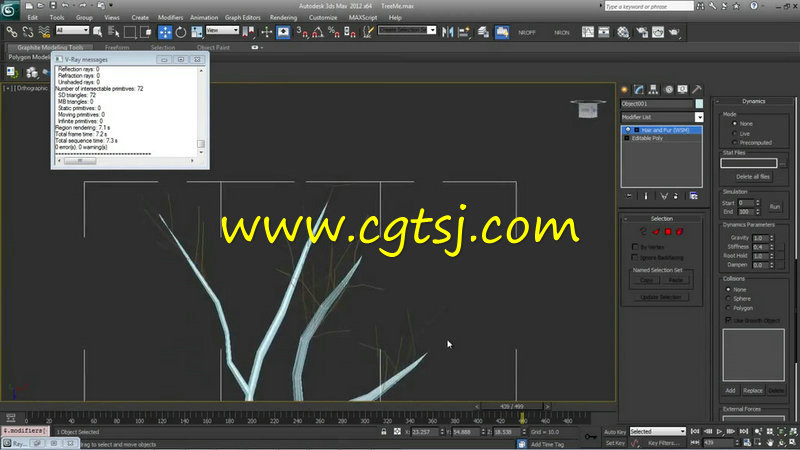Click Bind to Space Warp icon
The image size is (800, 450).
[44, 32]
